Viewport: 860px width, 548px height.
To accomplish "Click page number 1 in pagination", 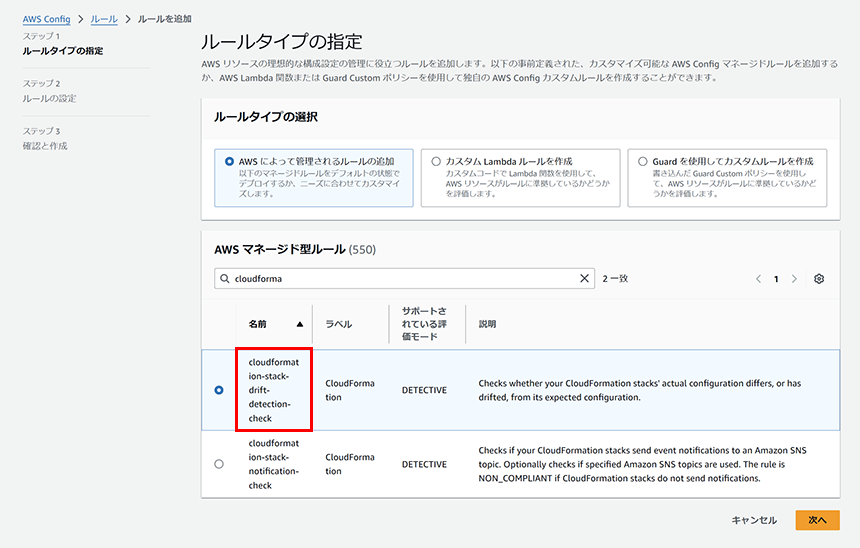I will [776, 279].
